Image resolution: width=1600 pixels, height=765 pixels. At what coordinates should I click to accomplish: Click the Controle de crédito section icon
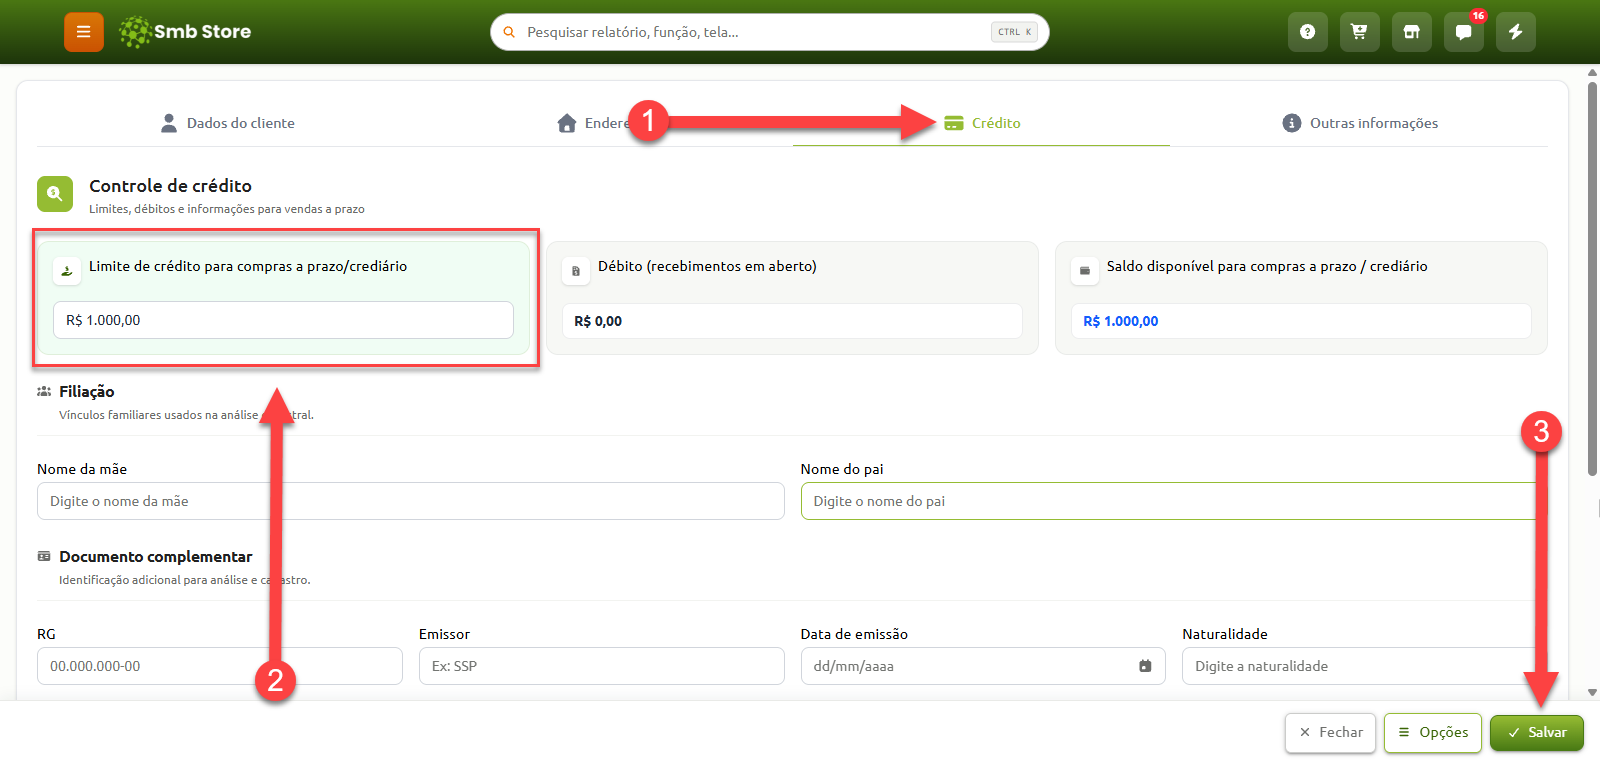click(55, 194)
